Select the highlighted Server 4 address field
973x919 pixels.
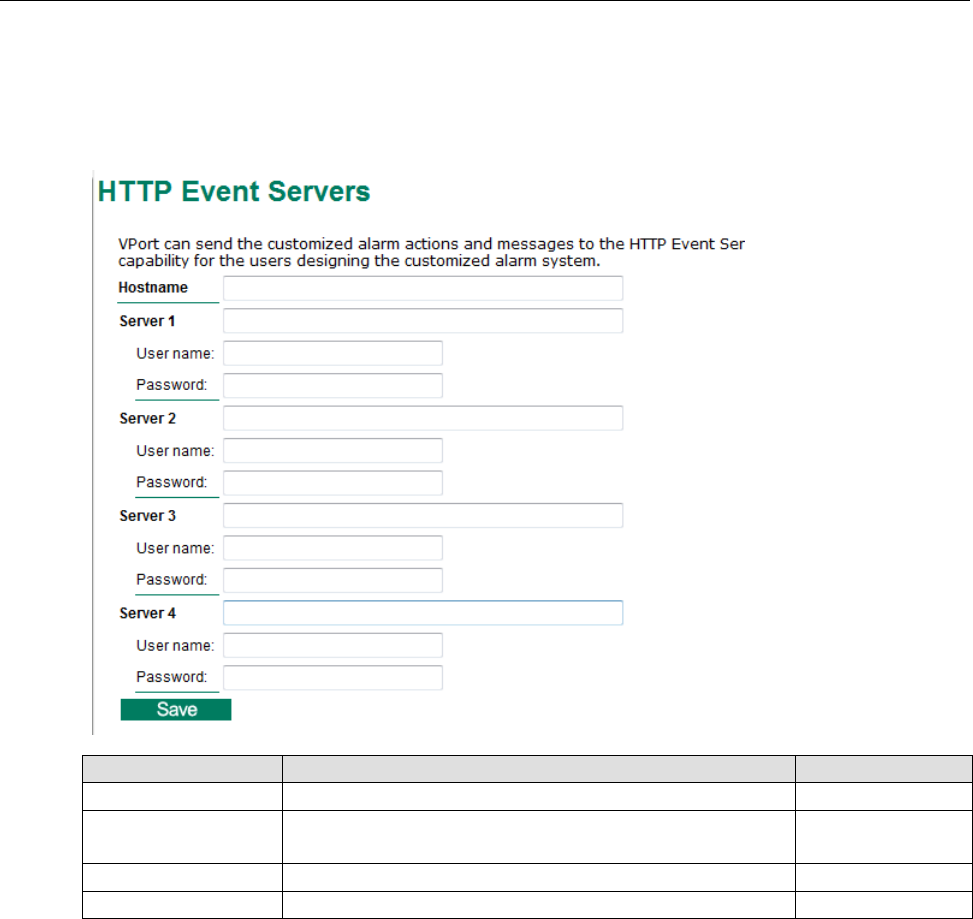[x=422, y=612]
